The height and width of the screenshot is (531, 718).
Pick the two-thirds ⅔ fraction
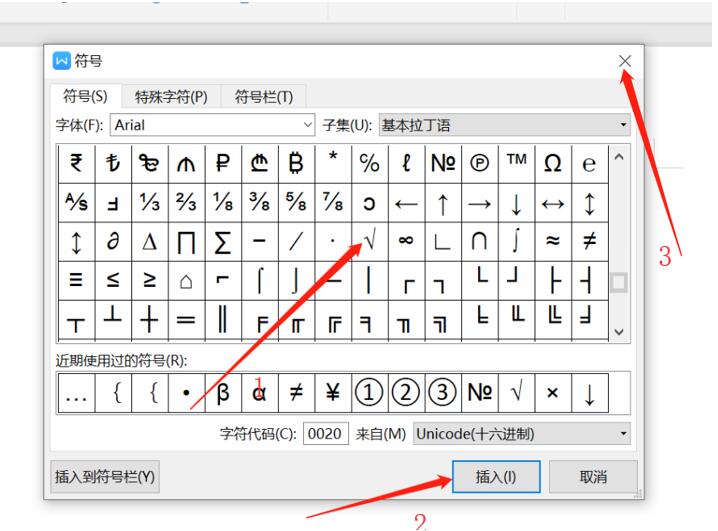(186, 203)
